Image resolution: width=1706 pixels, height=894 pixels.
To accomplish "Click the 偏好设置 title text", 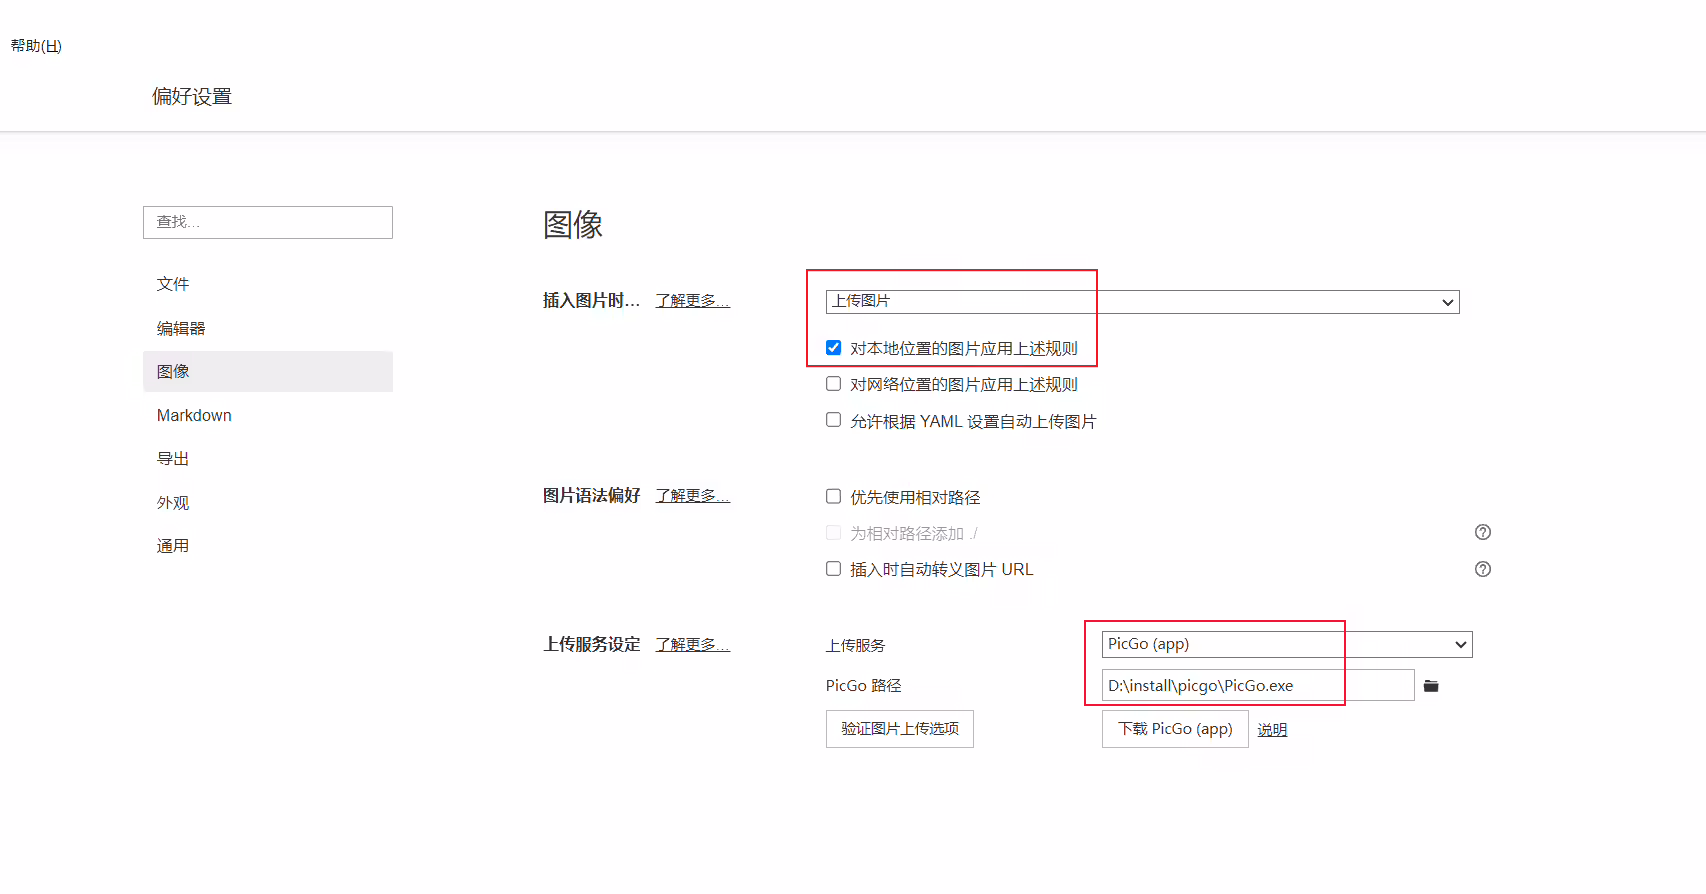I will pos(192,97).
